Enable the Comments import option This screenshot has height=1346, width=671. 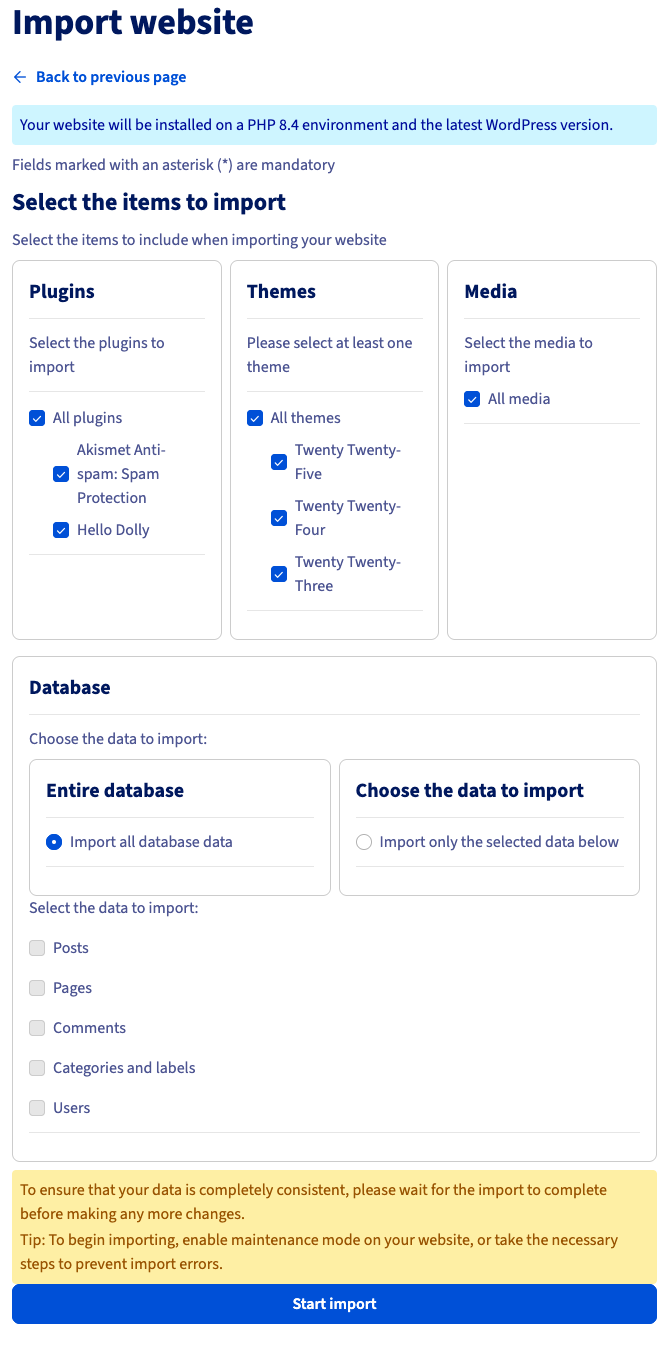pos(37,1027)
